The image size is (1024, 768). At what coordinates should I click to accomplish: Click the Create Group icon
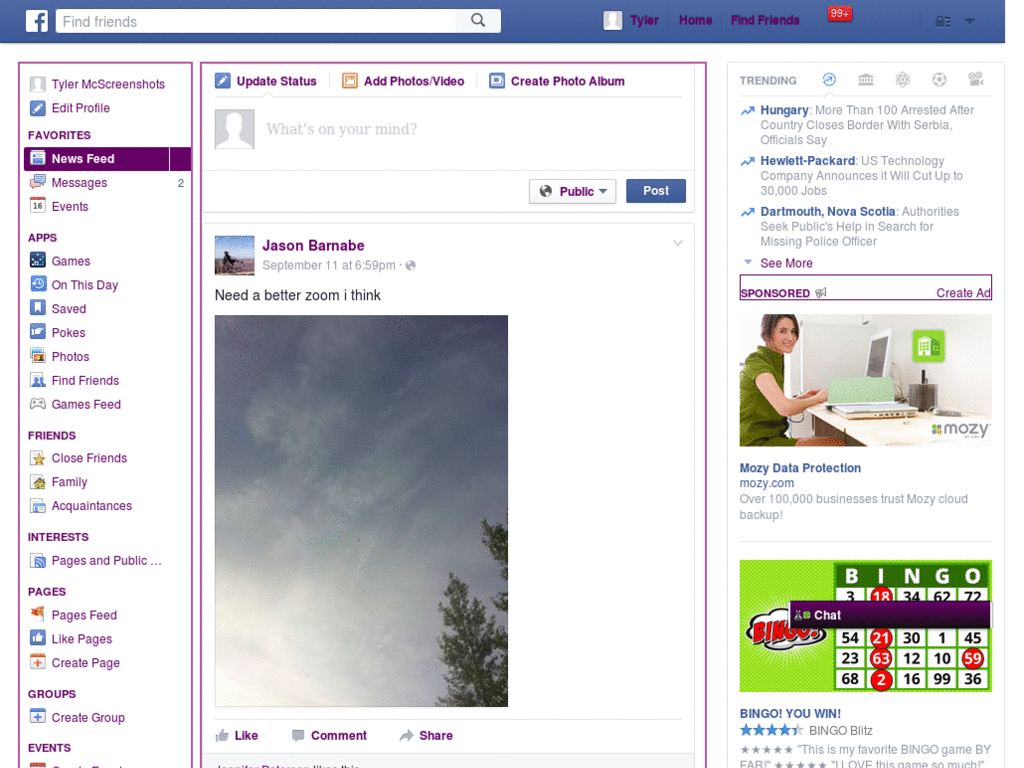tap(38, 716)
